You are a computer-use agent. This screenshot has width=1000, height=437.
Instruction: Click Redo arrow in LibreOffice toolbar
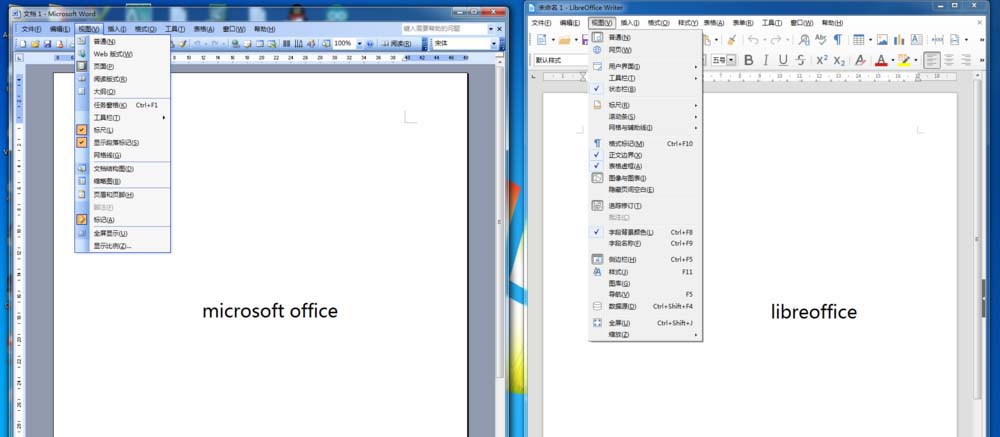tap(776, 40)
